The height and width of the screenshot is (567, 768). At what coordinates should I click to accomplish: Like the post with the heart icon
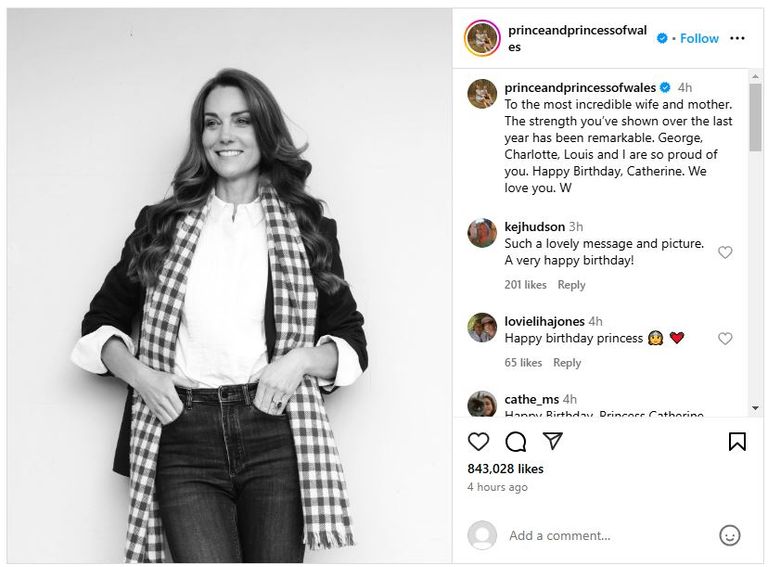[x=479, y=441]
